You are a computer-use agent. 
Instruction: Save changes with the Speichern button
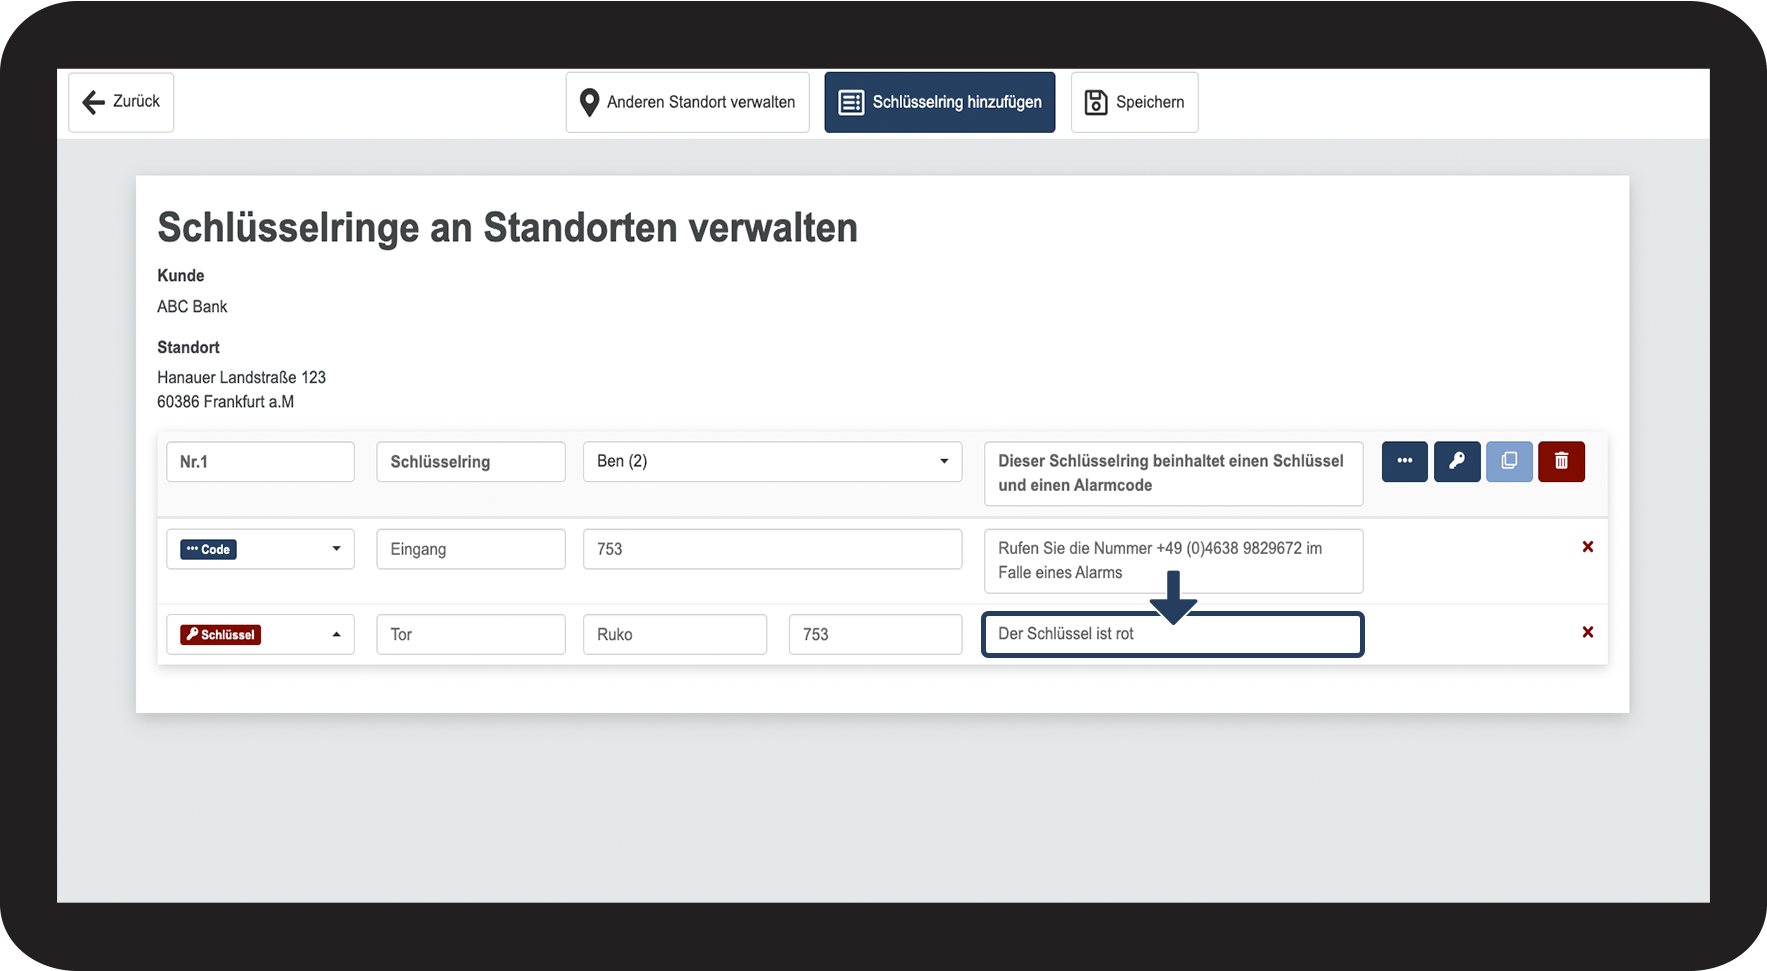click(x=1134, y=102)
